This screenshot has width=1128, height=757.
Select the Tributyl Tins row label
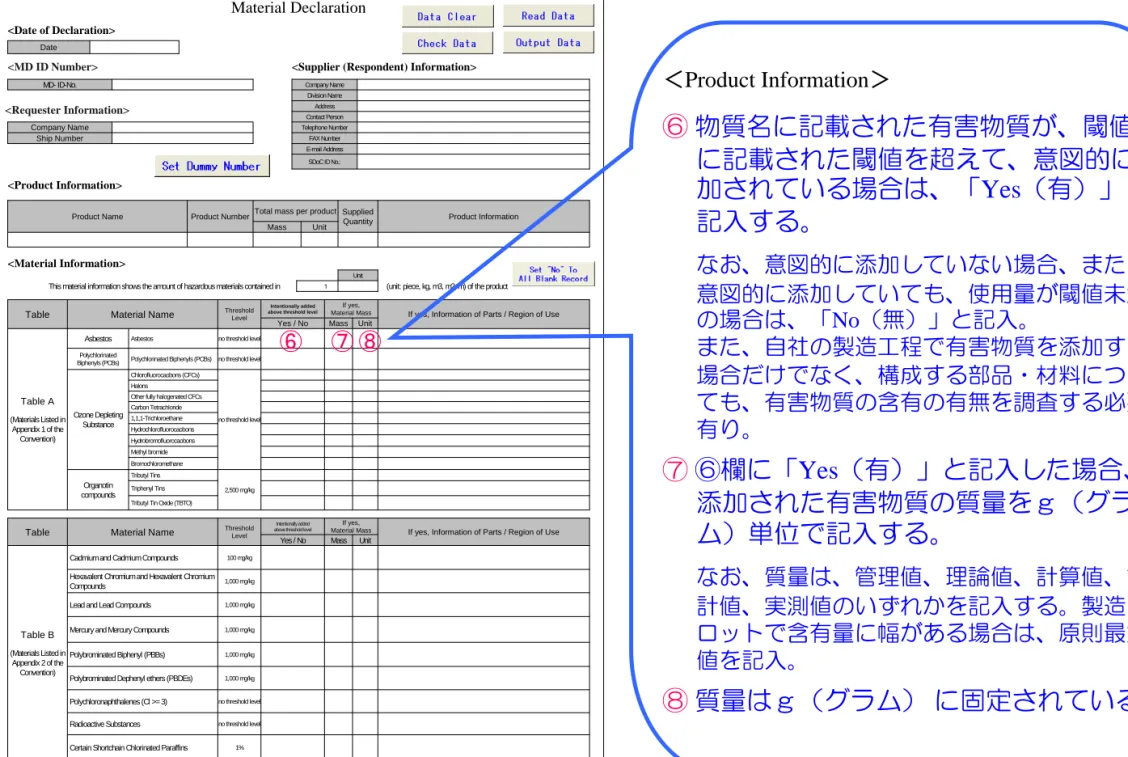pyautogui.click(x=173, y=476)
